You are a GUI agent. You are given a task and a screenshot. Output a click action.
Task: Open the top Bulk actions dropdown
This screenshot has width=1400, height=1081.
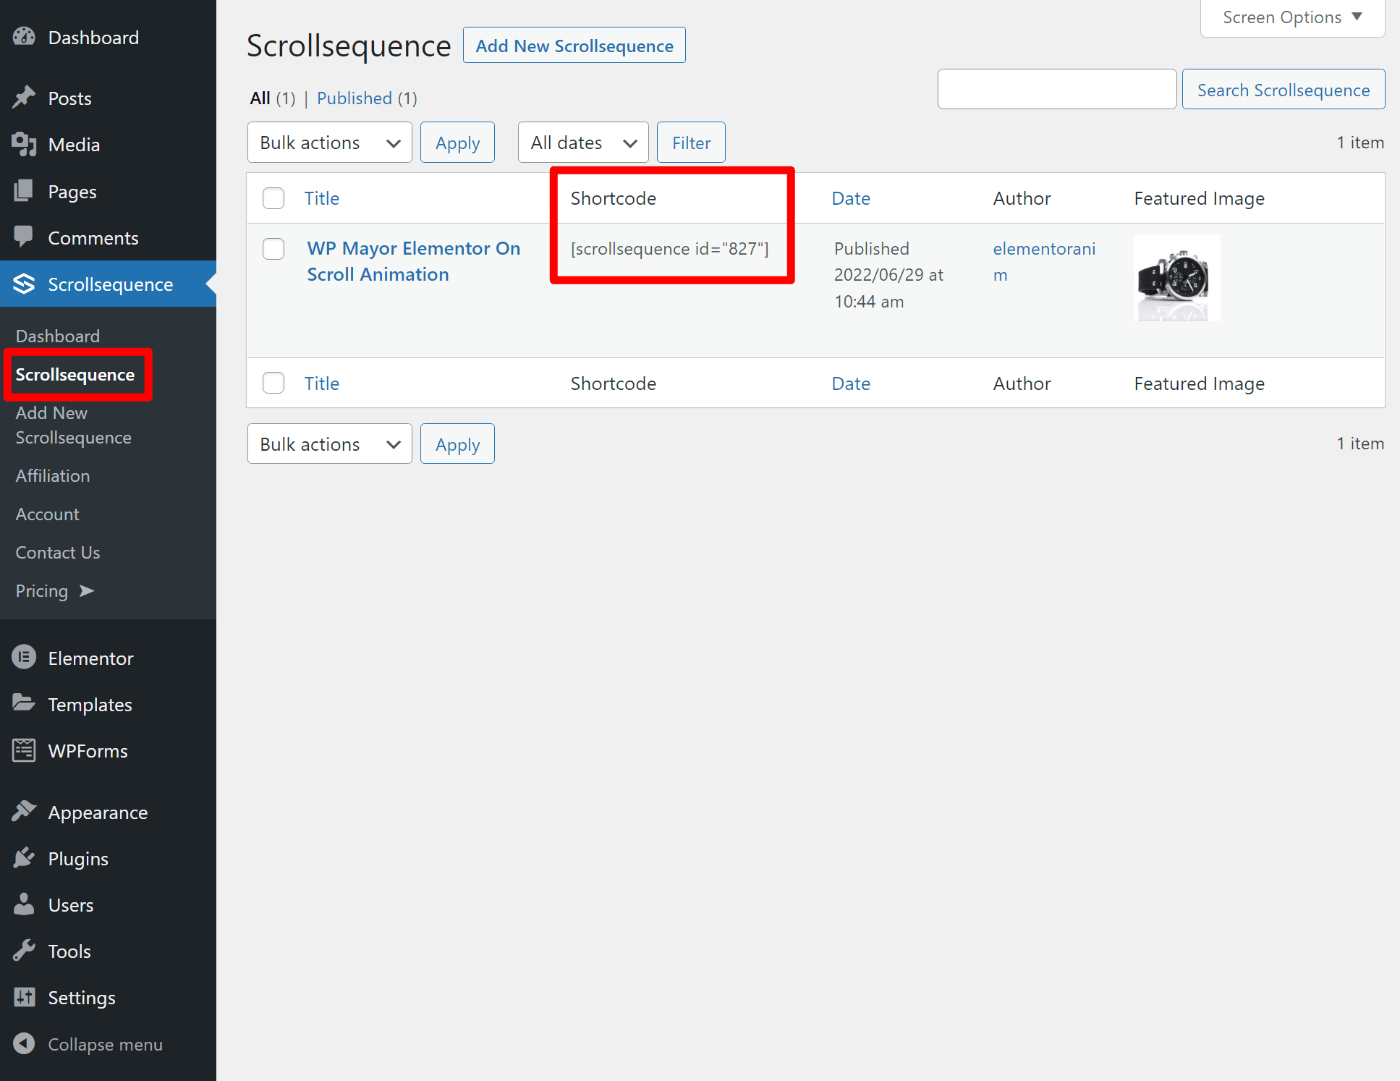point(329,142)
